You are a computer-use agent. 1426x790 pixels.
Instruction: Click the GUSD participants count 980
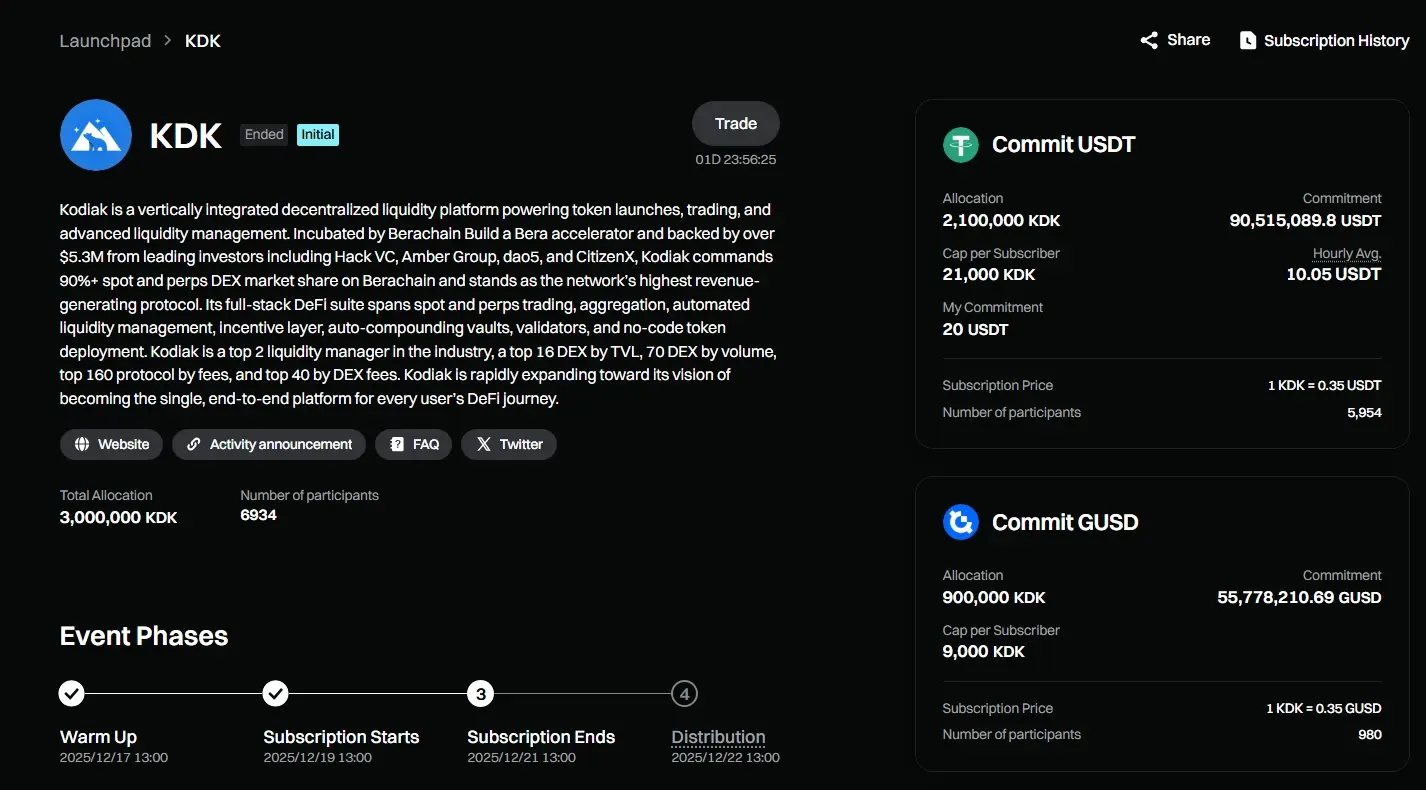pos(1370,735)
